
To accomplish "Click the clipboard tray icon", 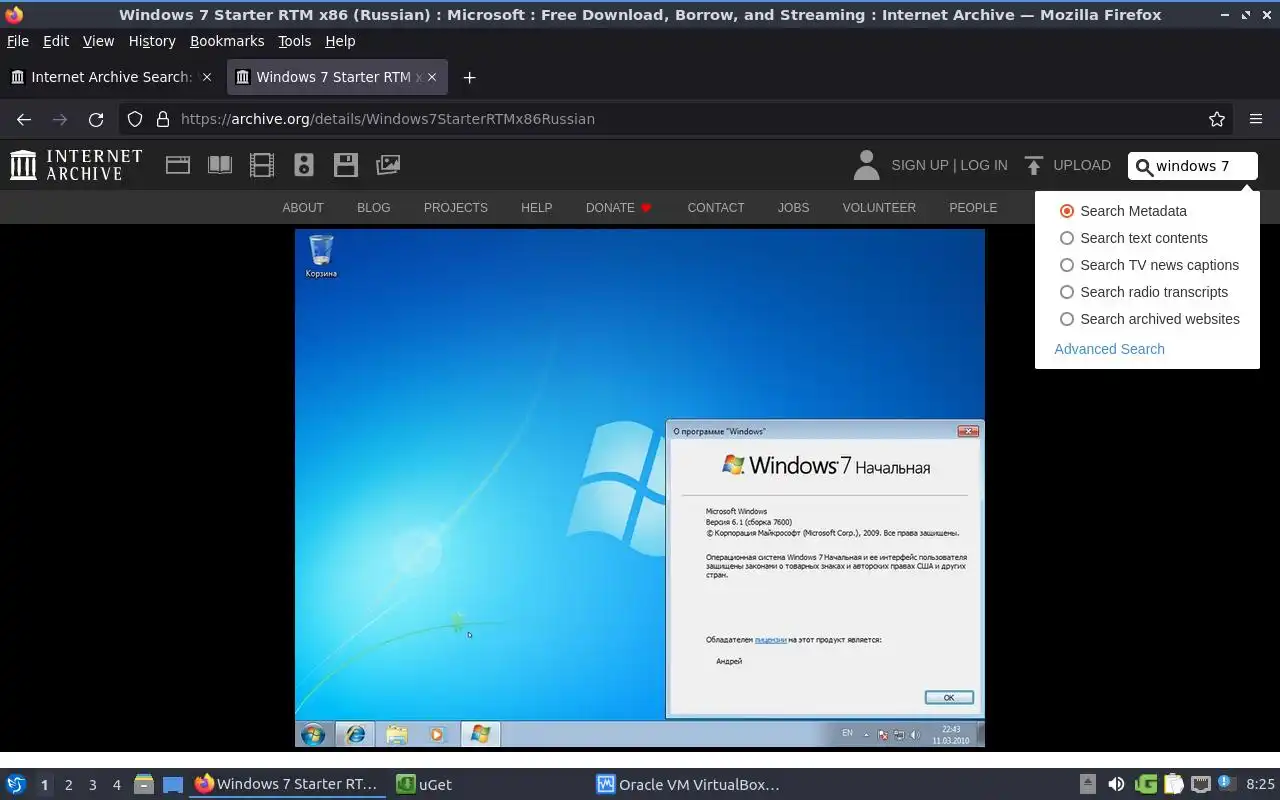I will [1173, 785].
